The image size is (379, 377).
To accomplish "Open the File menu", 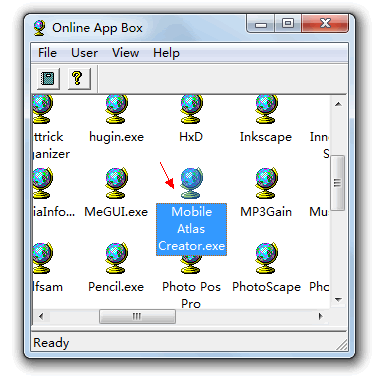I will pyautogui.click(x=47, y=53).
